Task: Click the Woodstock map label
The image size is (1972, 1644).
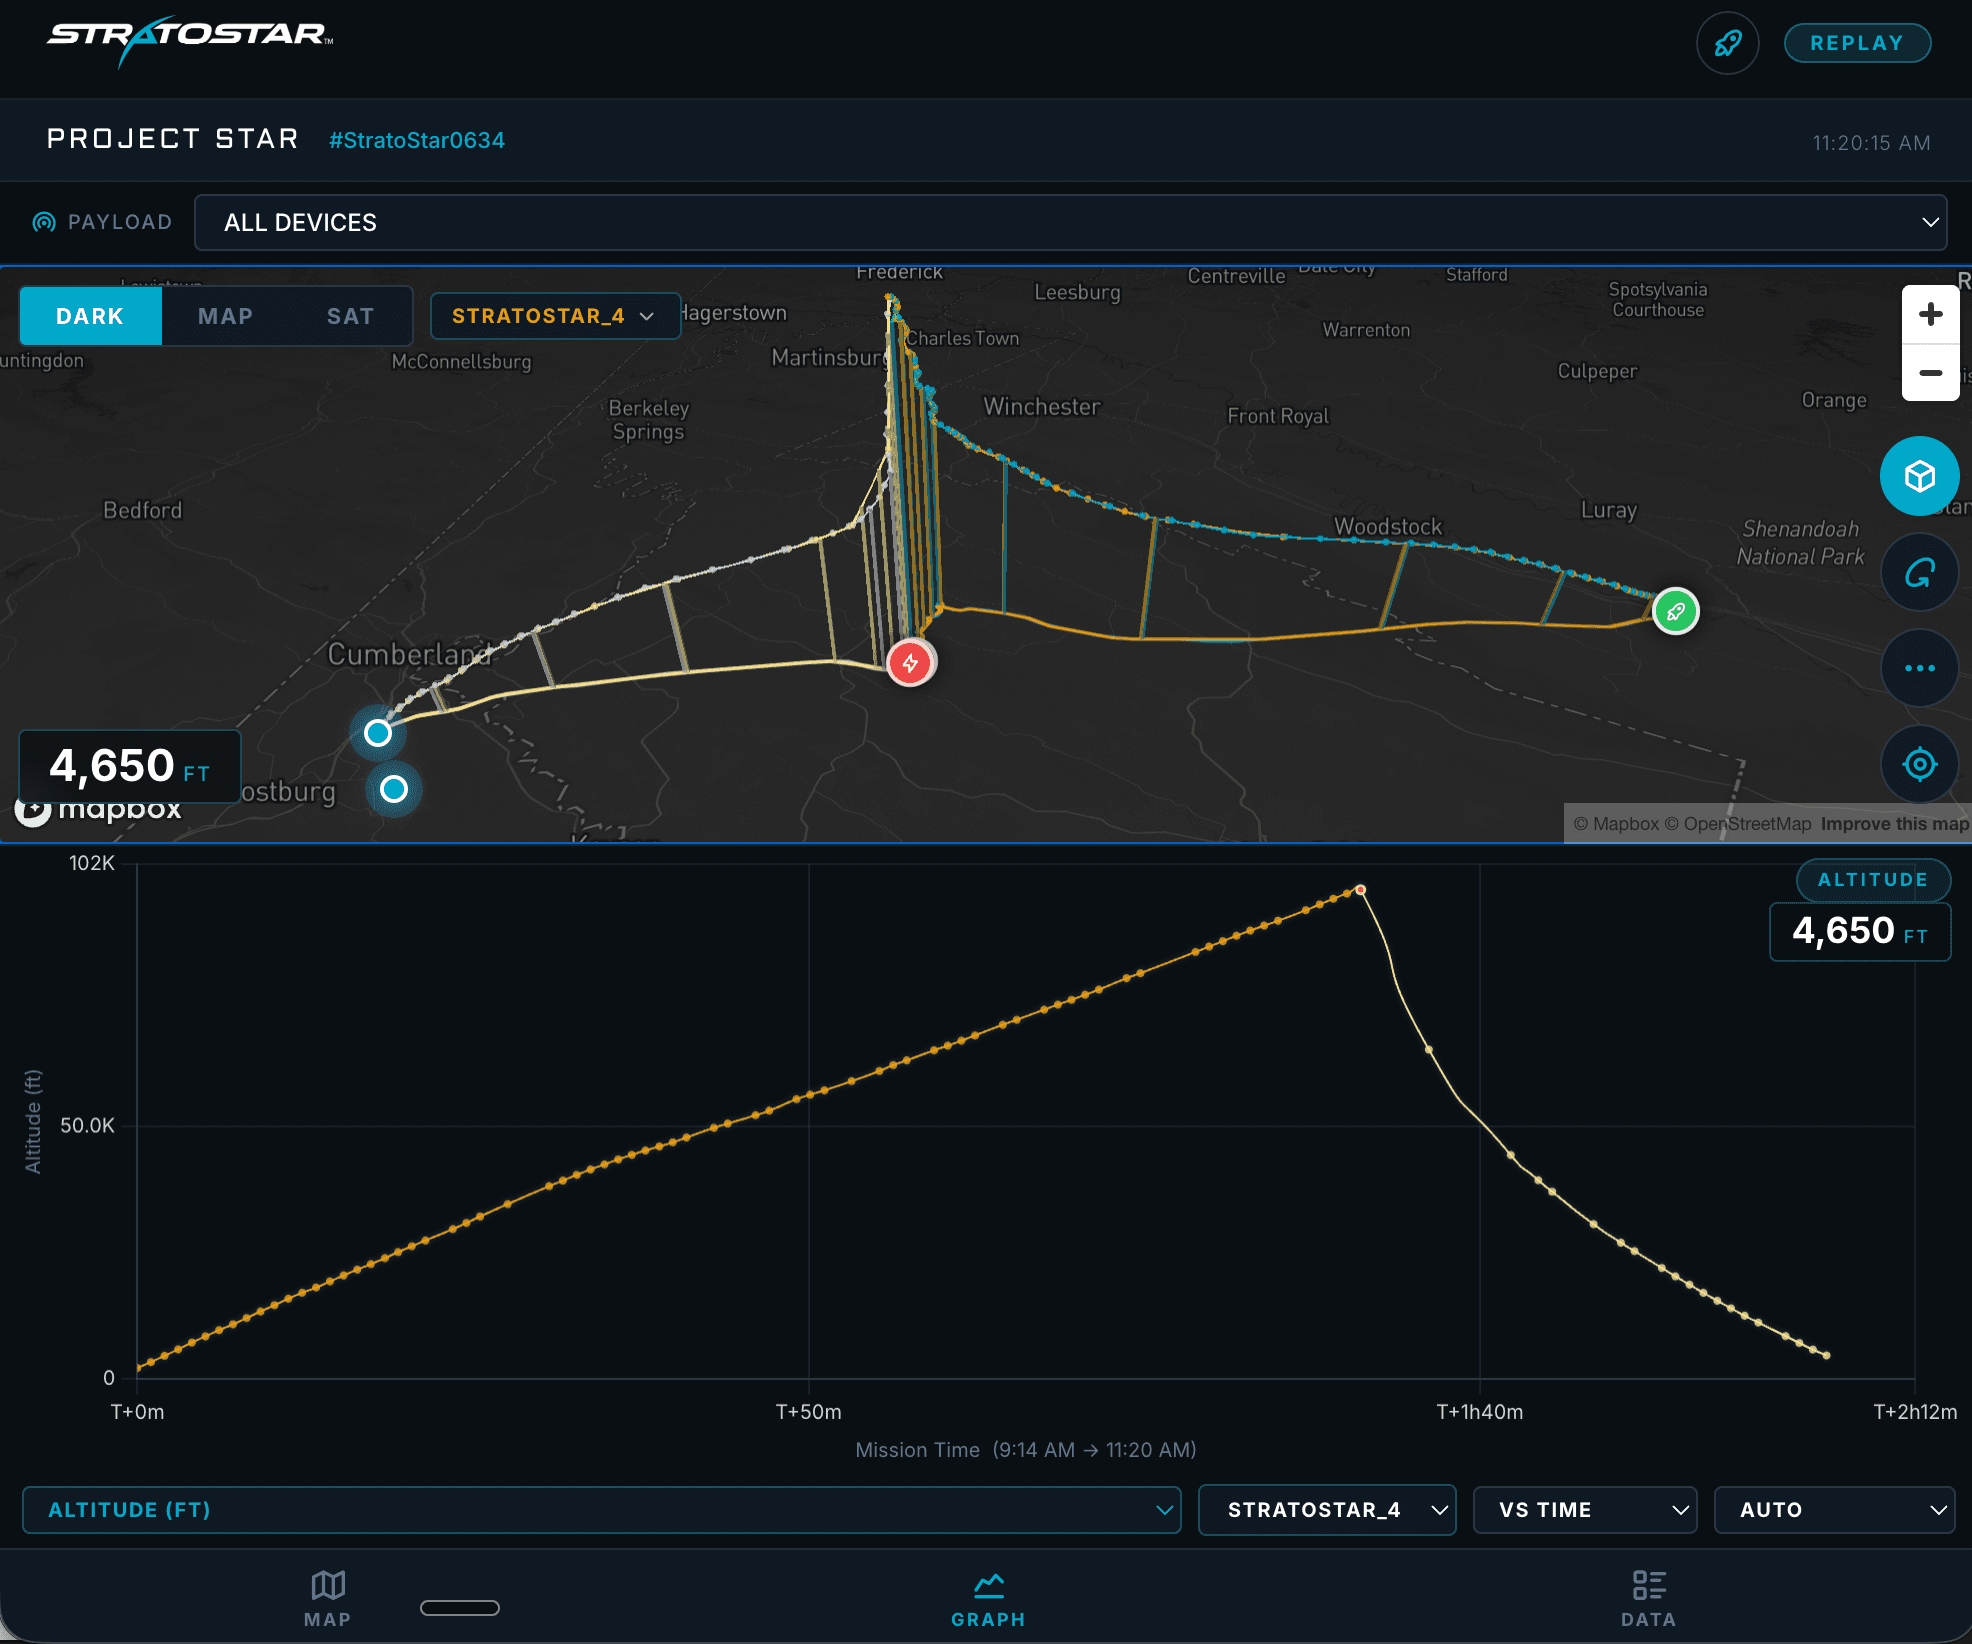Action: tap(1388, 526)
